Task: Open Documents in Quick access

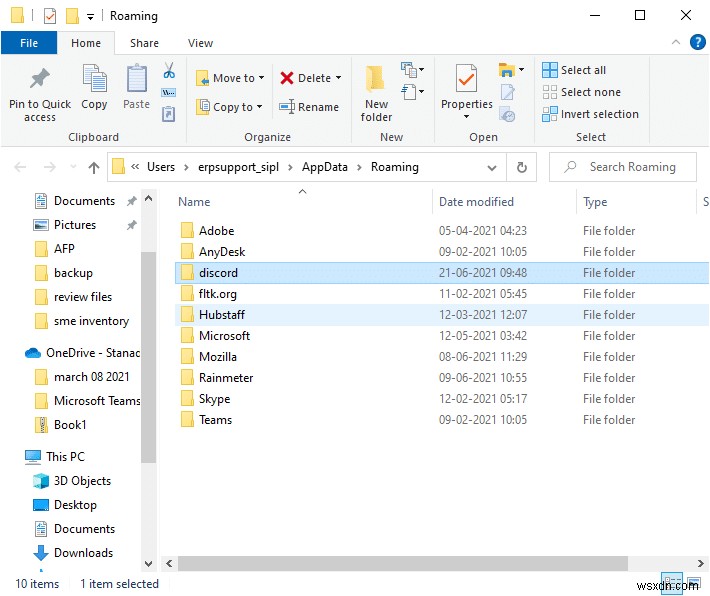Action: coord(85,201)
